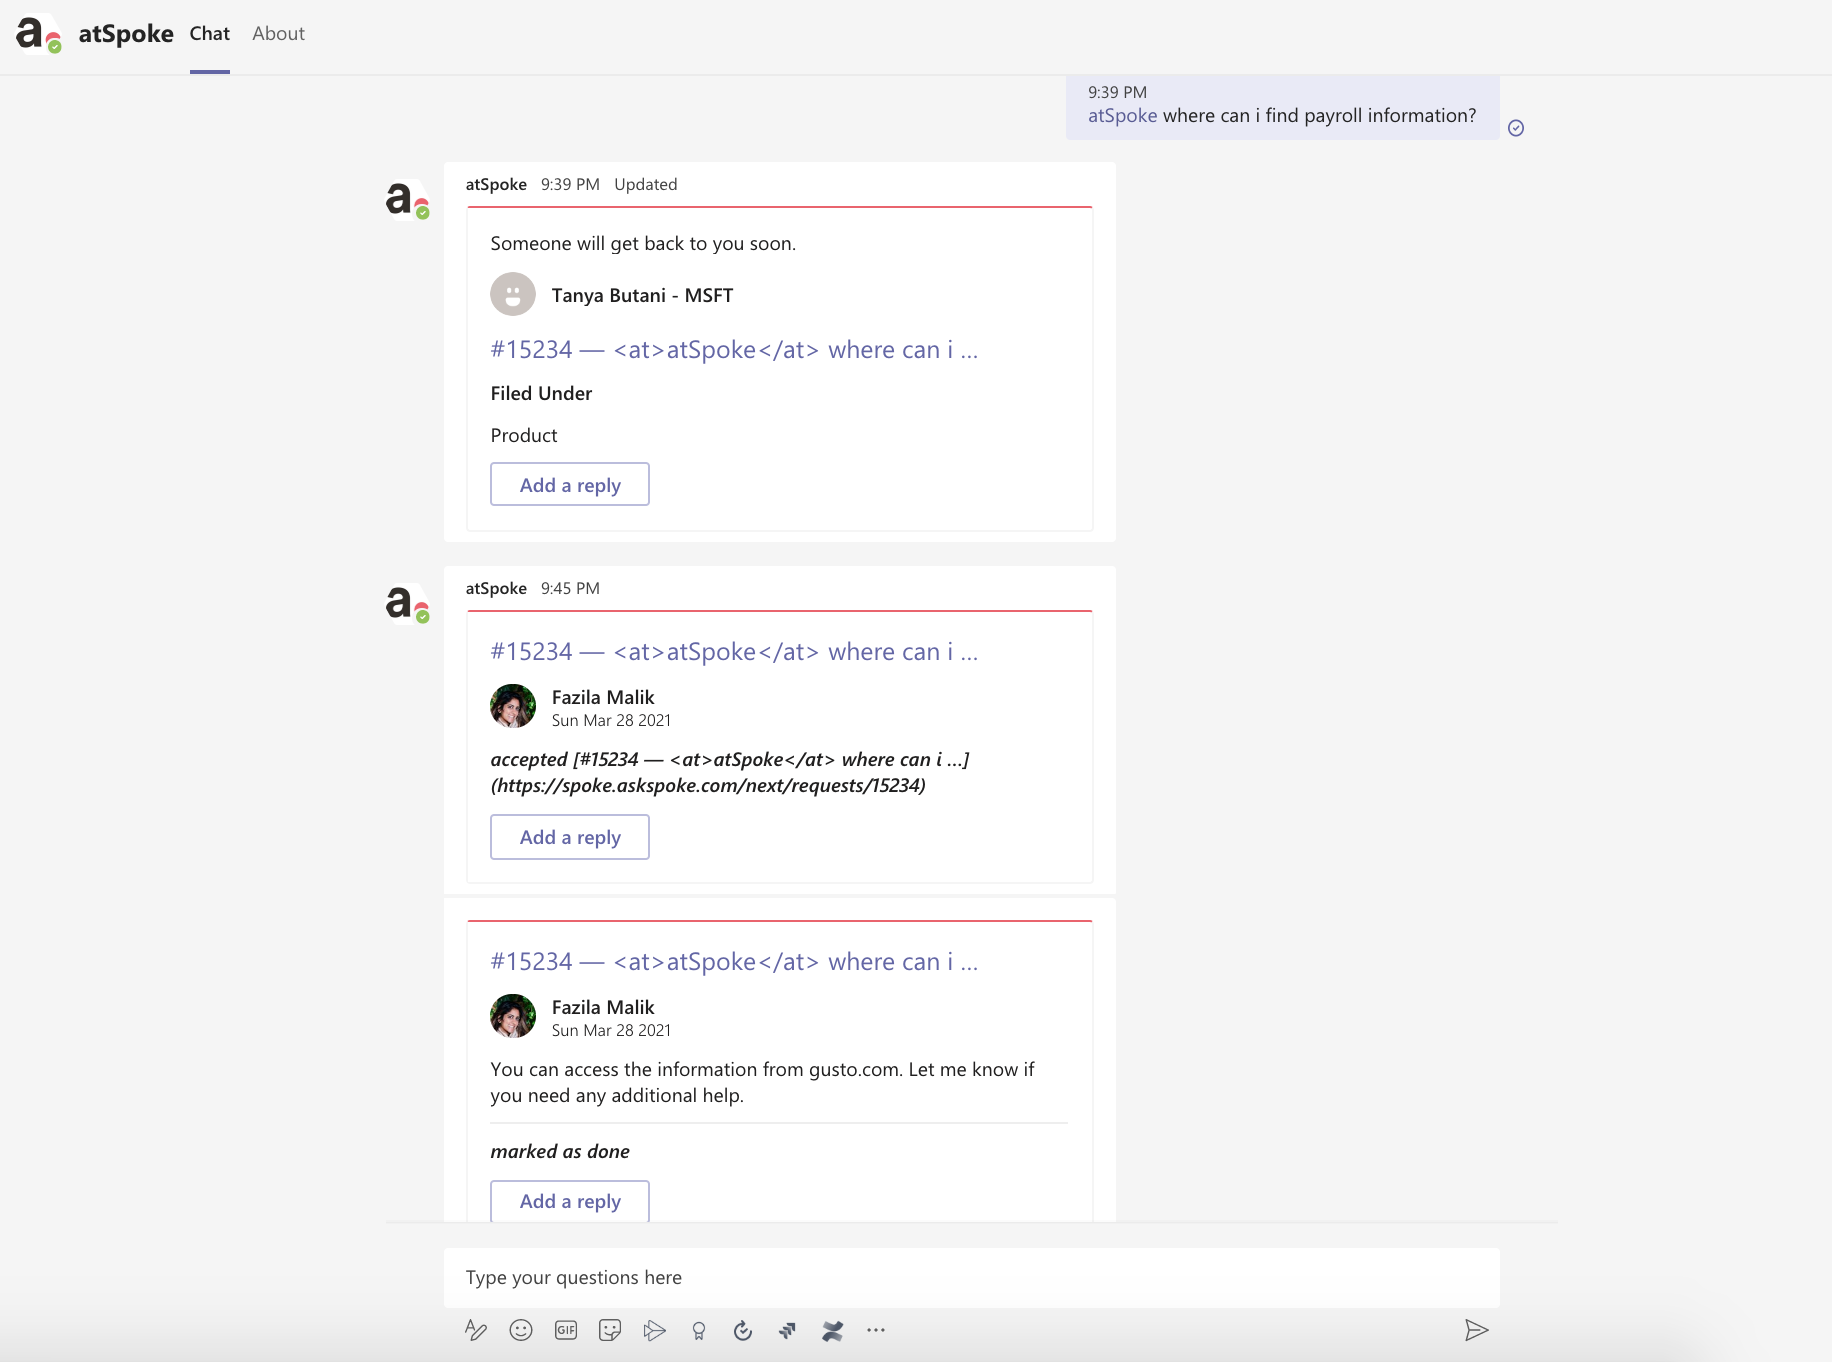Click the 'Filed Under' label

[541, 393]
